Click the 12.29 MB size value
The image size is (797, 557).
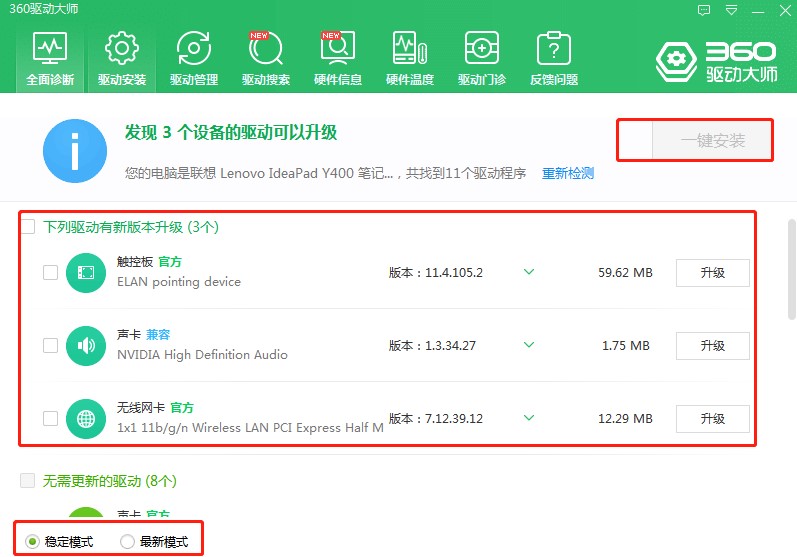pos(625,419)
